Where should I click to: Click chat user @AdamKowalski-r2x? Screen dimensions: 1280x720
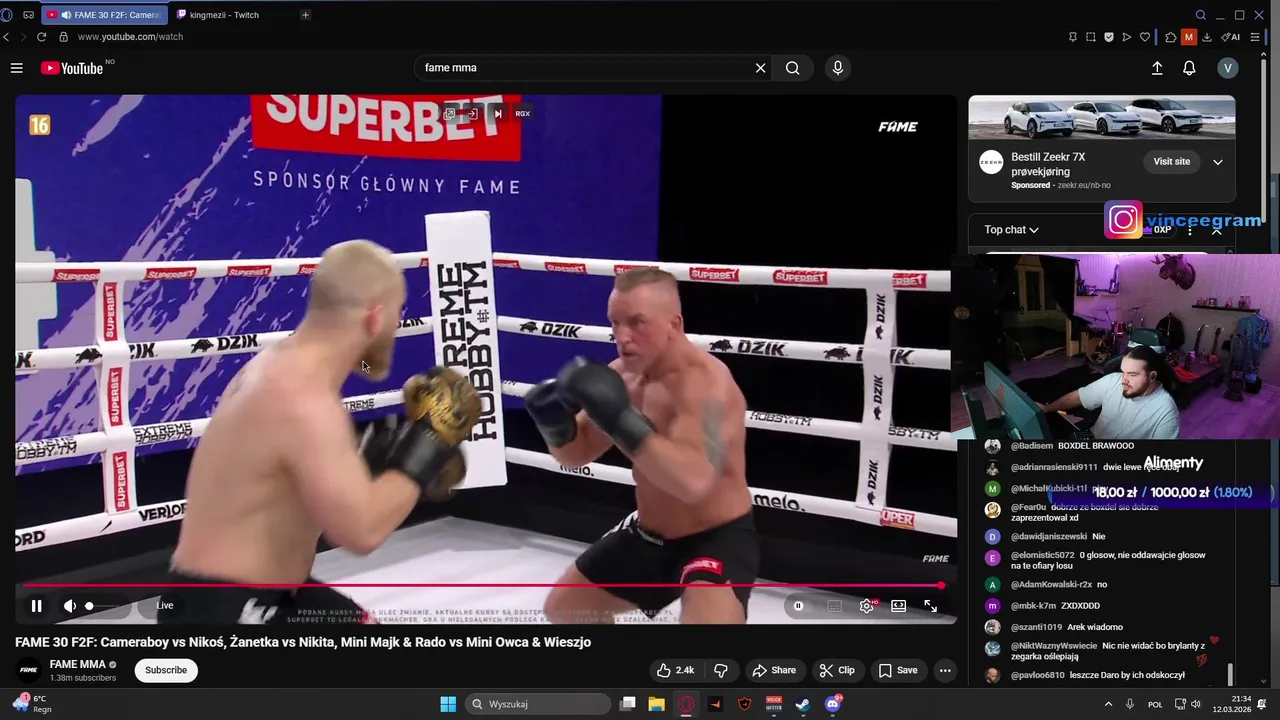1052,585
